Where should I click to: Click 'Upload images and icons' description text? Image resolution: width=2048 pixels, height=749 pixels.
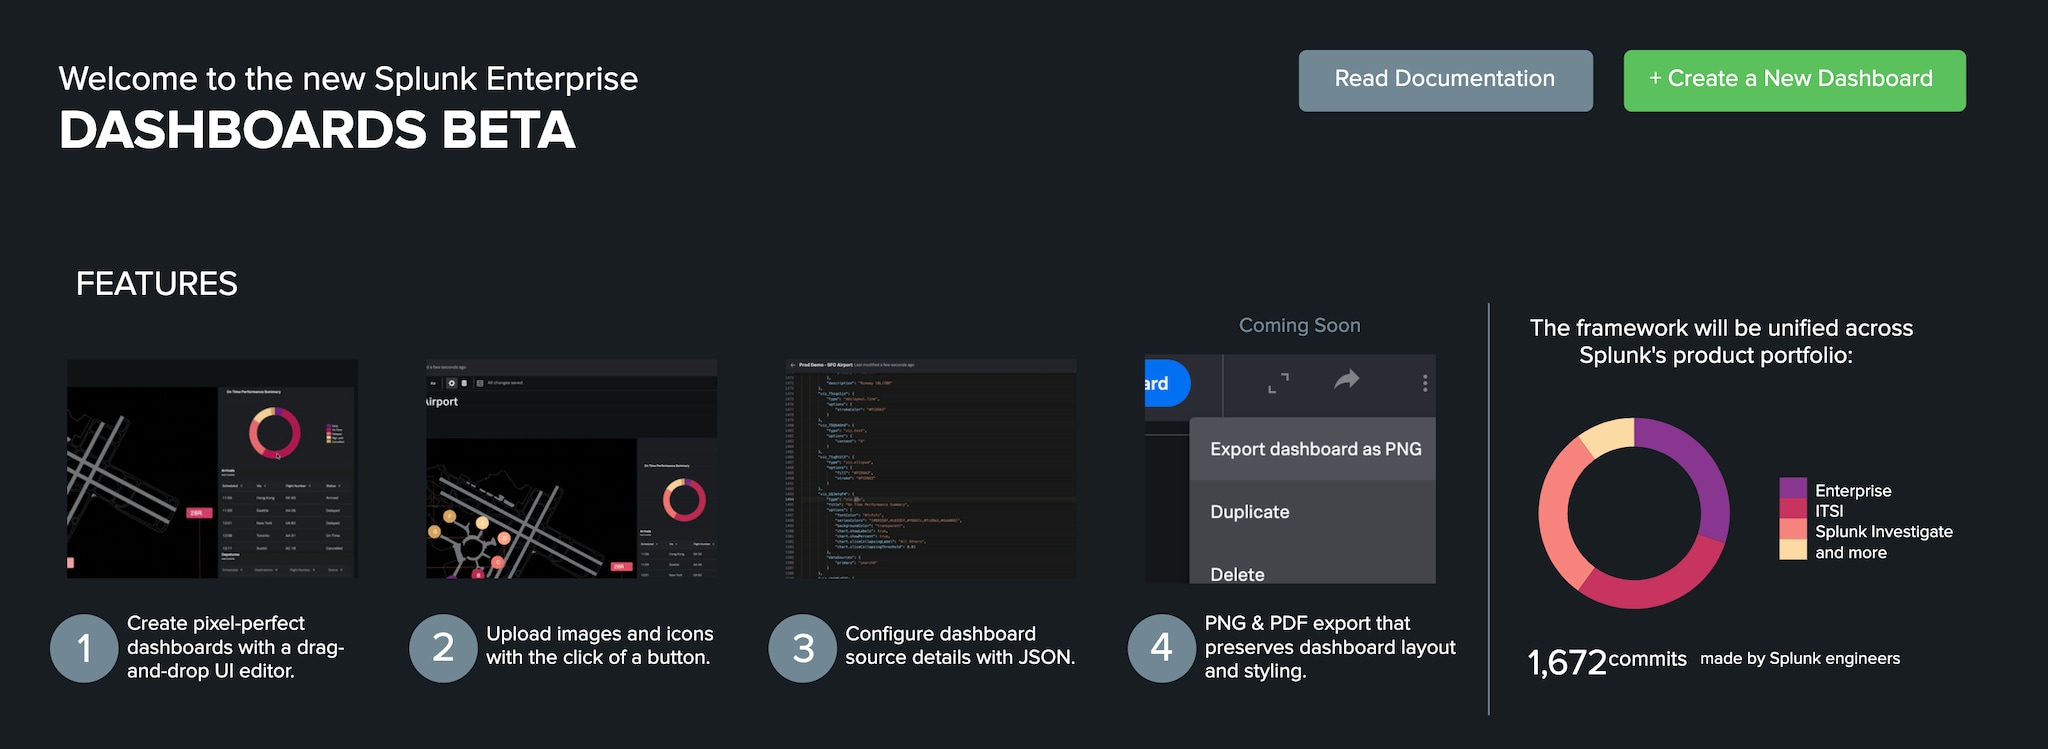[x=599, y=646]
